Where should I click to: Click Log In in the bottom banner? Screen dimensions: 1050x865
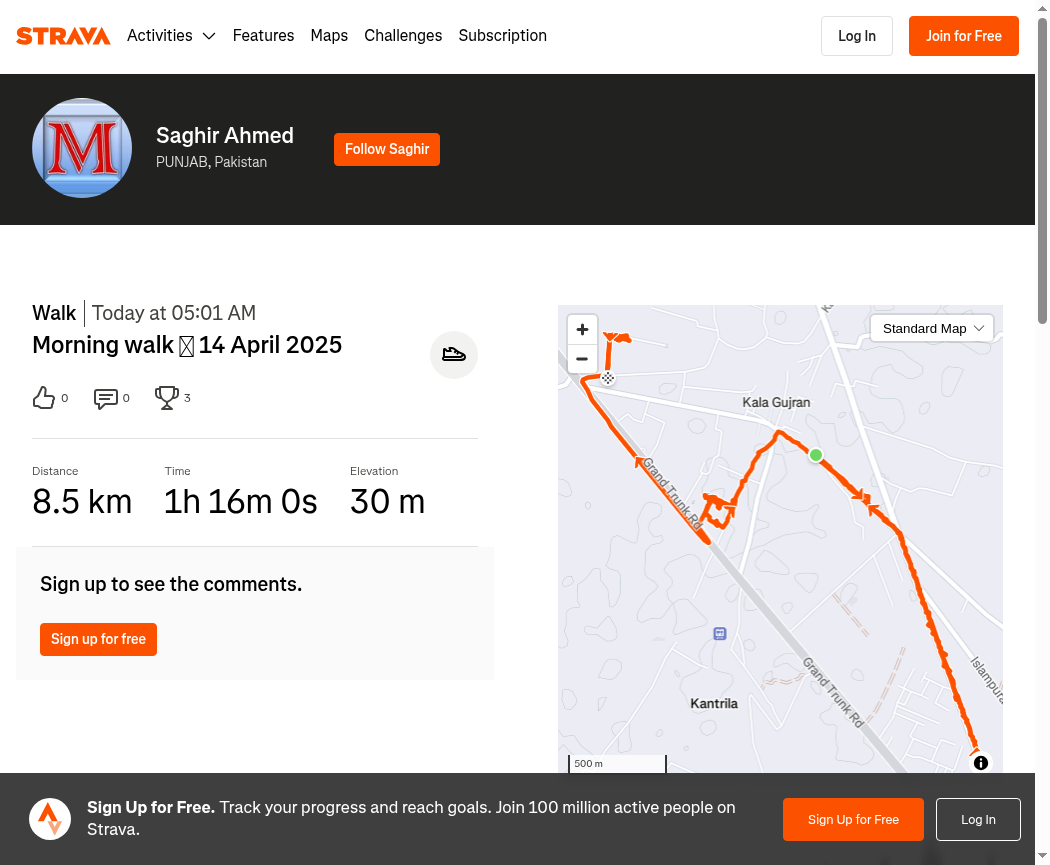(978, 819)
